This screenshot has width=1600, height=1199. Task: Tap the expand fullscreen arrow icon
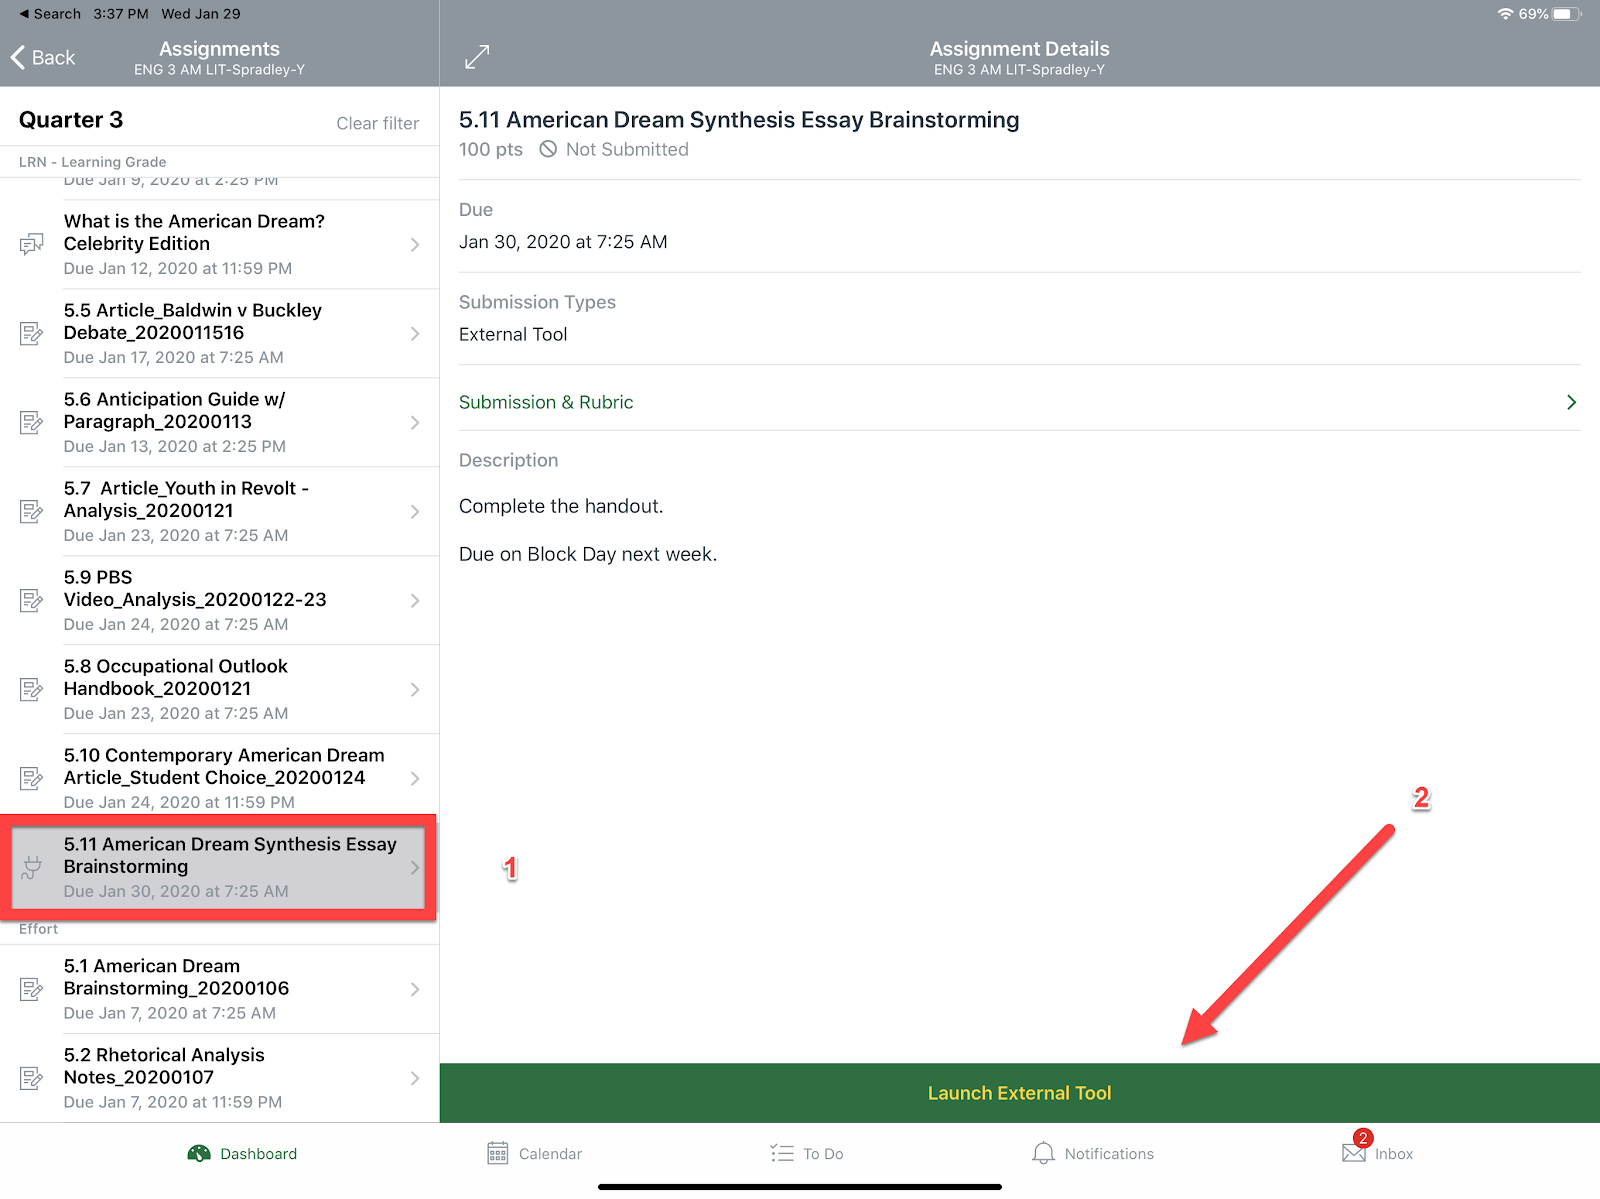tap(477, 56)
